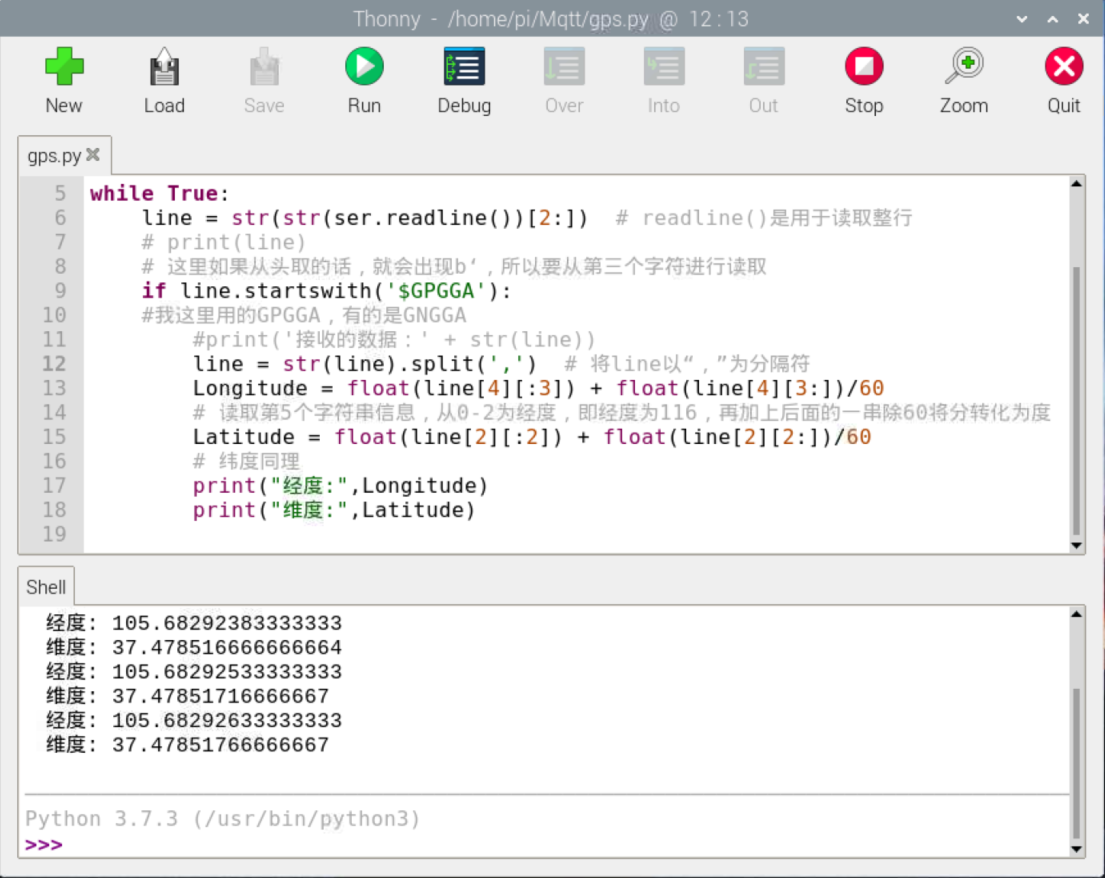Click Shell output 37.47851766666667
1105x878 pixels.
pyautogui.click(x=220, y=745)
